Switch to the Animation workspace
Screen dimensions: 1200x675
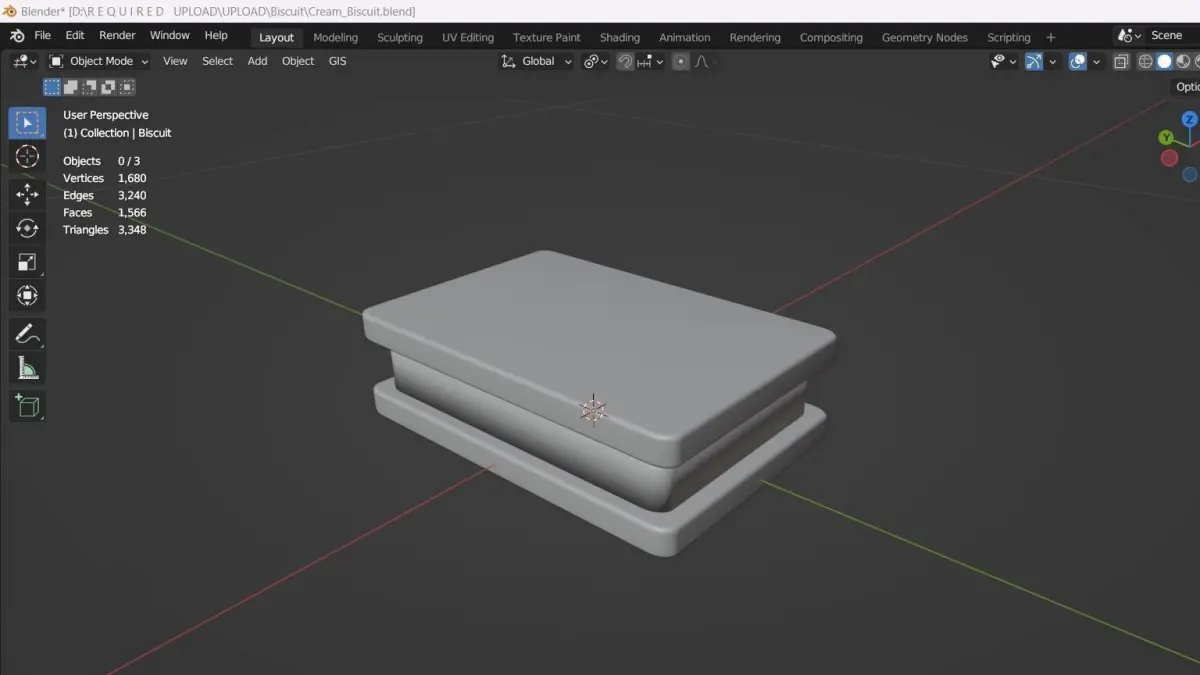click(685, 37)
